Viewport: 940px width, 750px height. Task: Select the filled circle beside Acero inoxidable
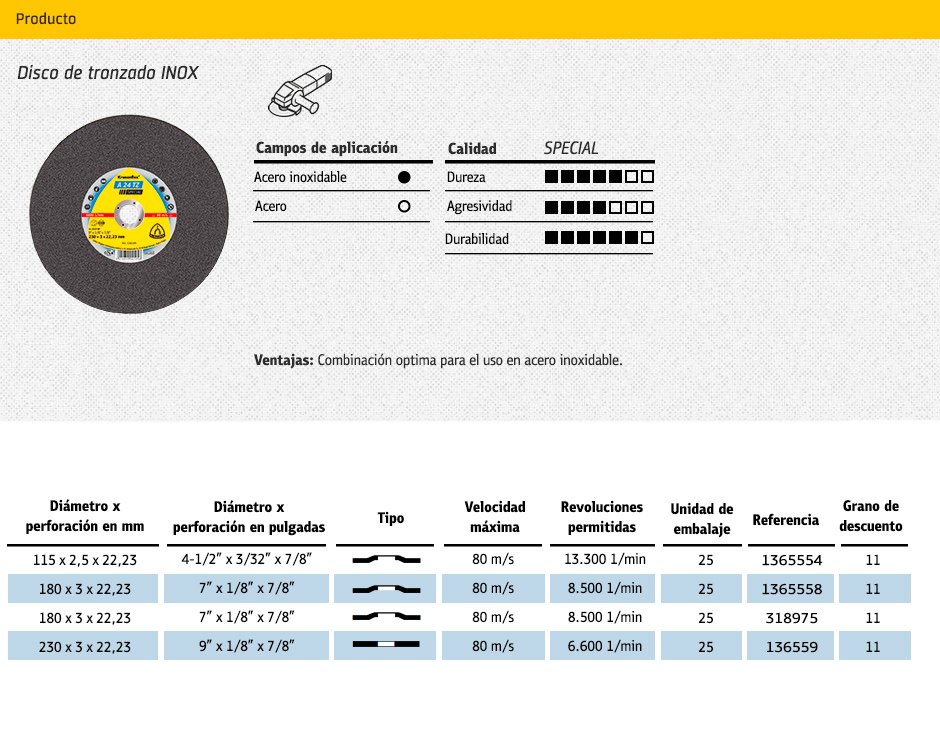pyautogui.click(x=404, y=177)
